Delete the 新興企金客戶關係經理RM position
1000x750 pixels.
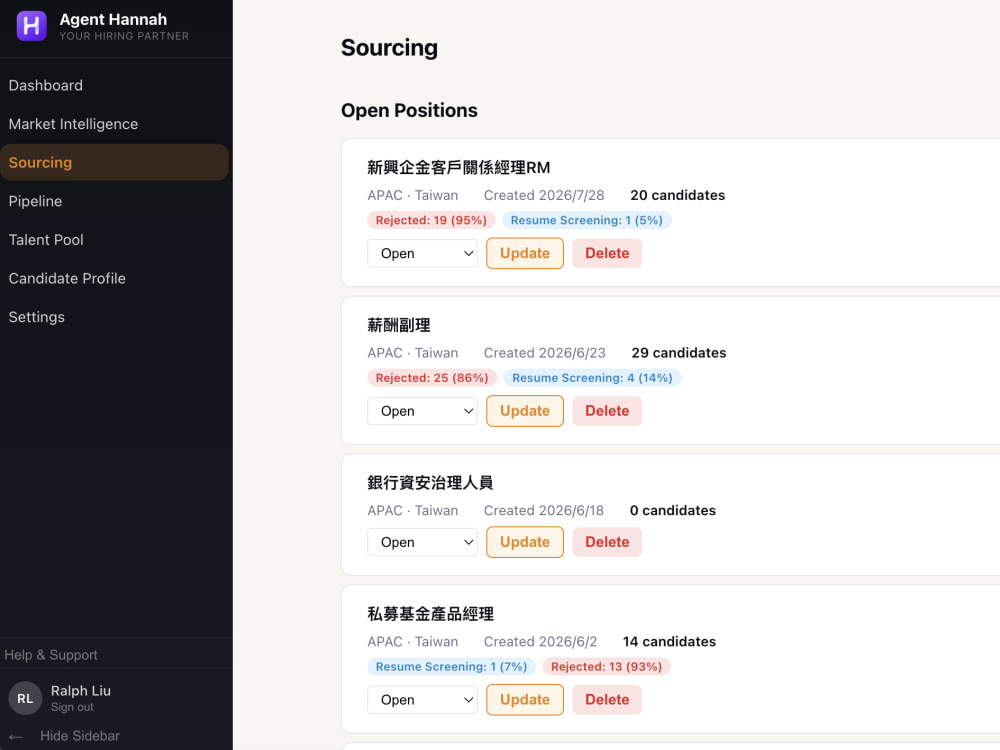(x=607, y=253)
